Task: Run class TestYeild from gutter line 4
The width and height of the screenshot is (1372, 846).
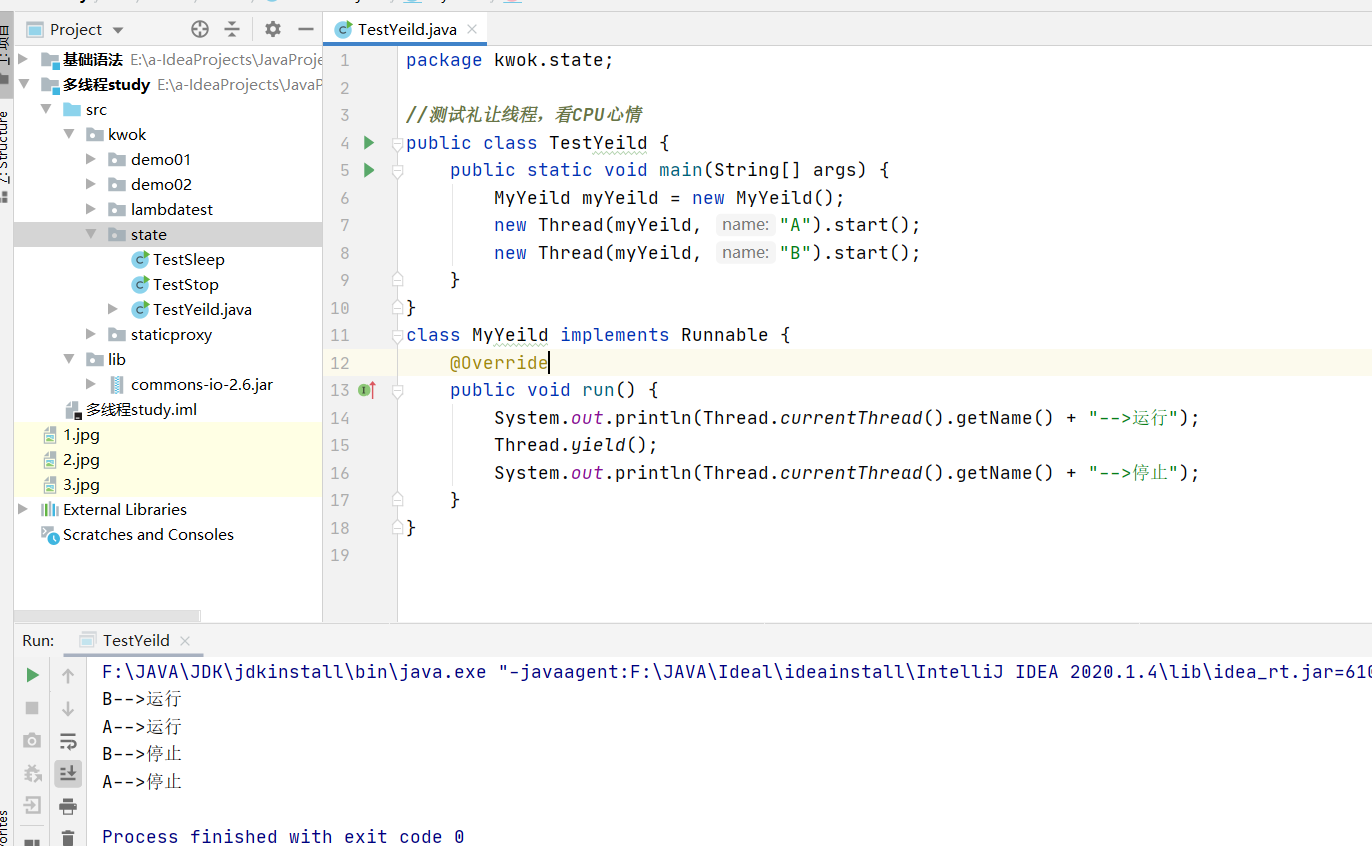Action: (x=369, y=143)
